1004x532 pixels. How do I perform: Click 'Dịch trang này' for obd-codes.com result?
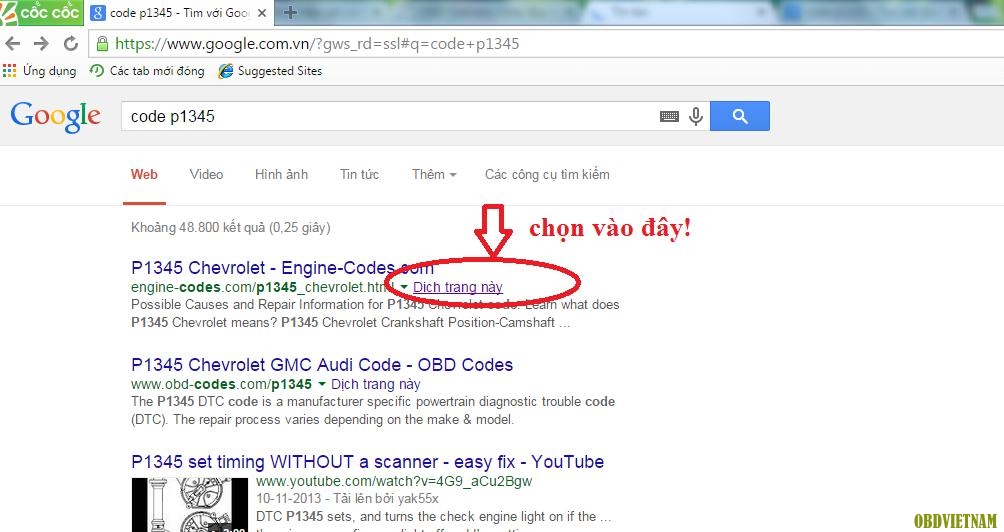tap(376, 385)
